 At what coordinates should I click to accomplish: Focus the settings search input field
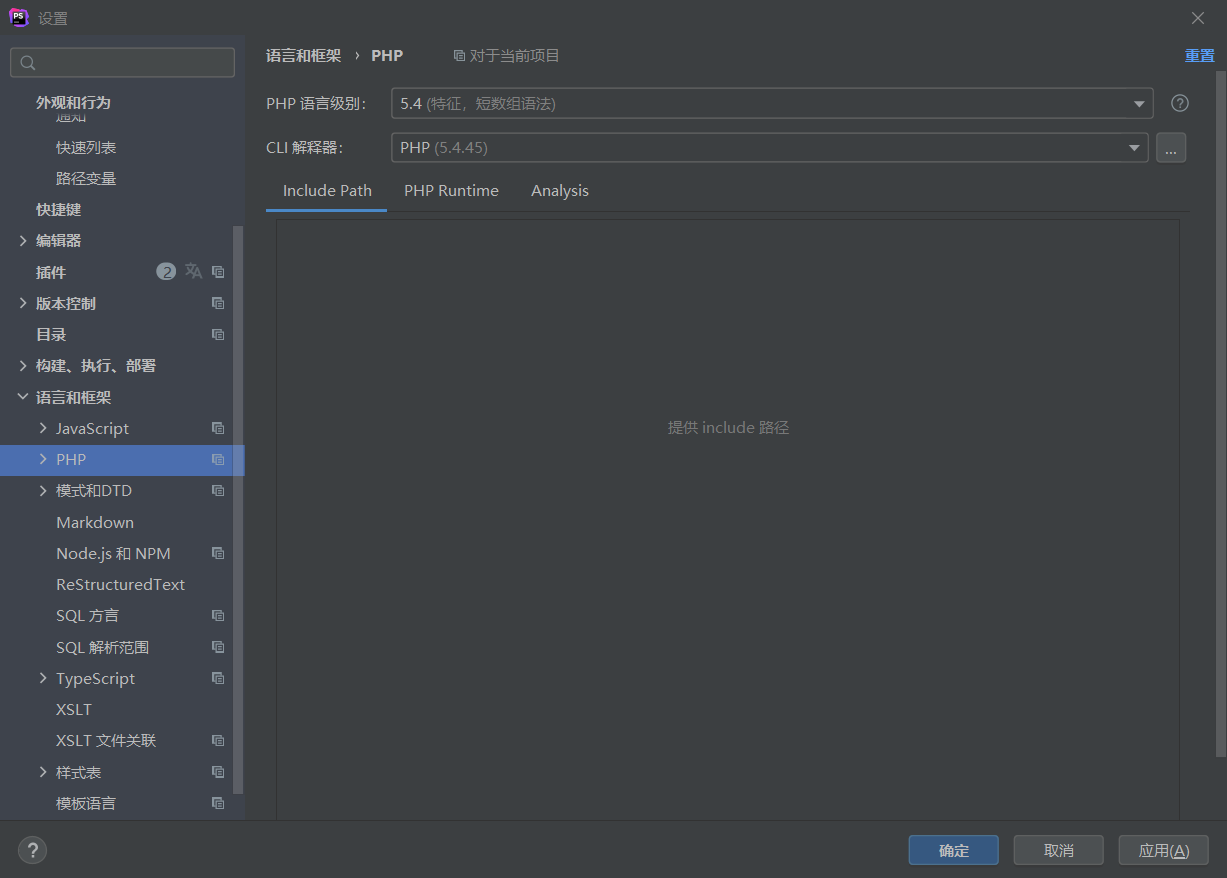122,62
